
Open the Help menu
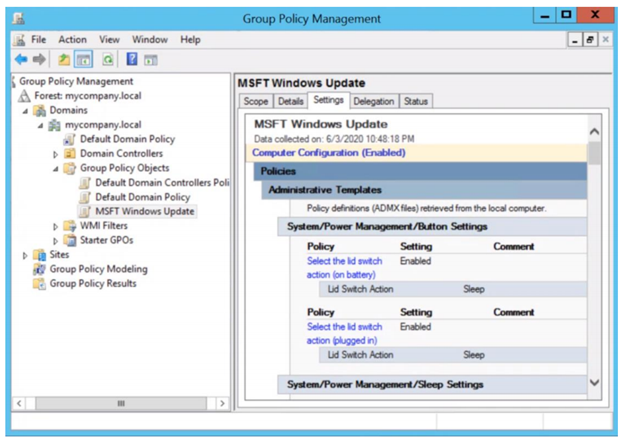tap(190, 40)
